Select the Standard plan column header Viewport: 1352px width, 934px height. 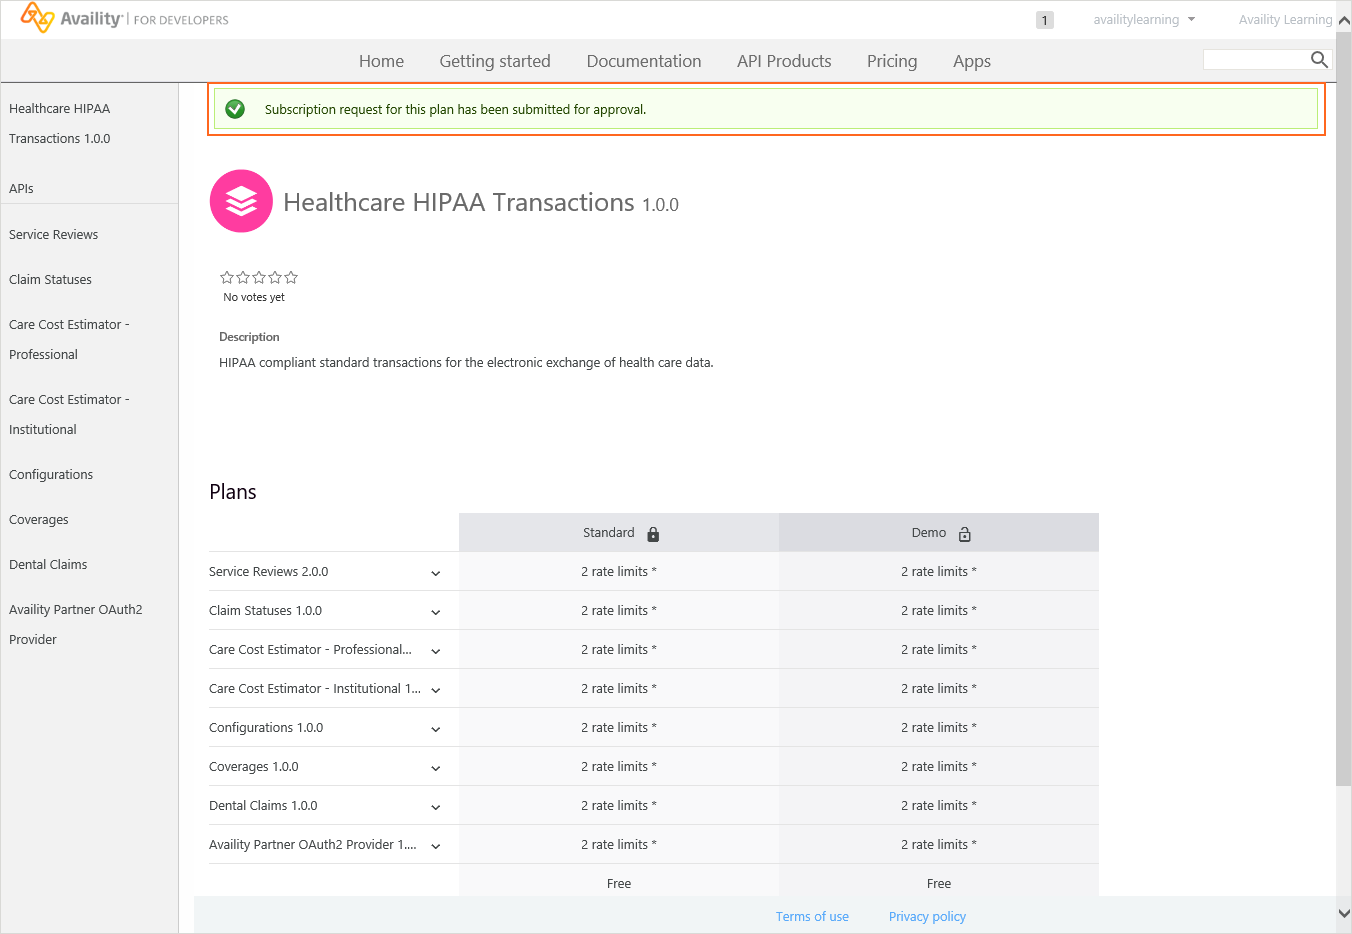(x=619, y=533)
